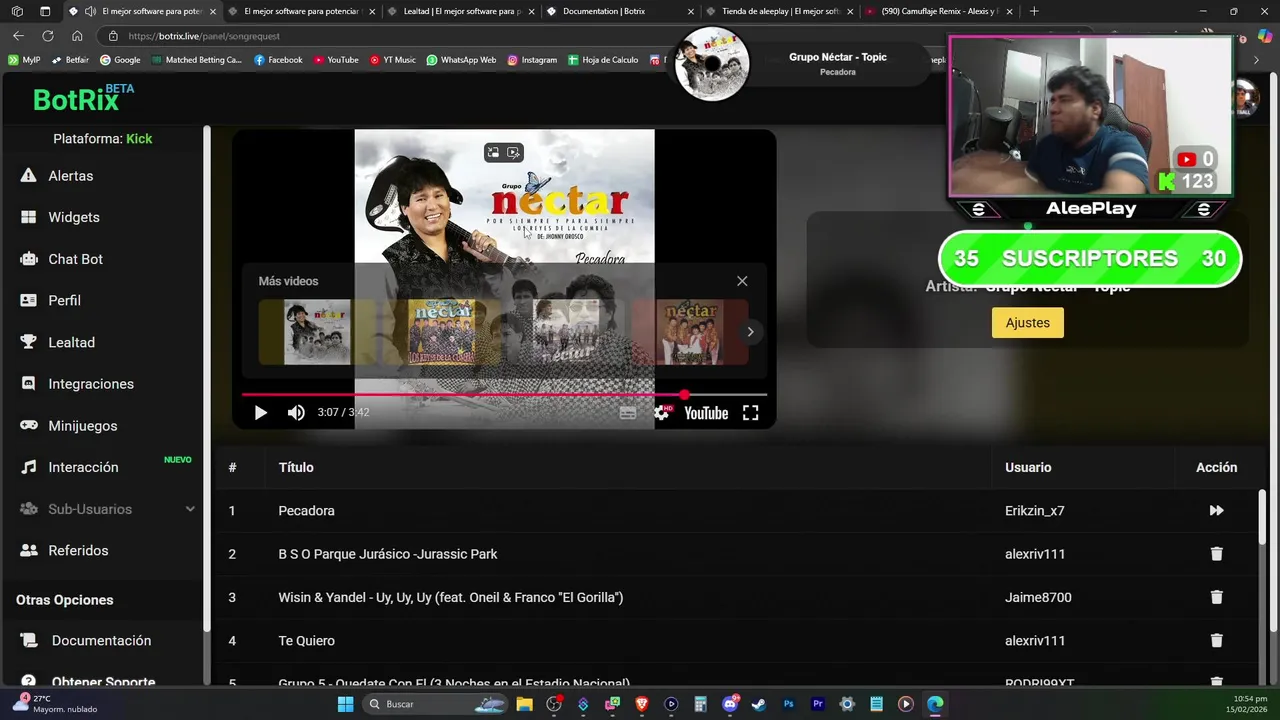Delete the Jurassic Park song request
This screenshot has width=1280, height=720.
pyautogui.click(x=1216, y=554)
